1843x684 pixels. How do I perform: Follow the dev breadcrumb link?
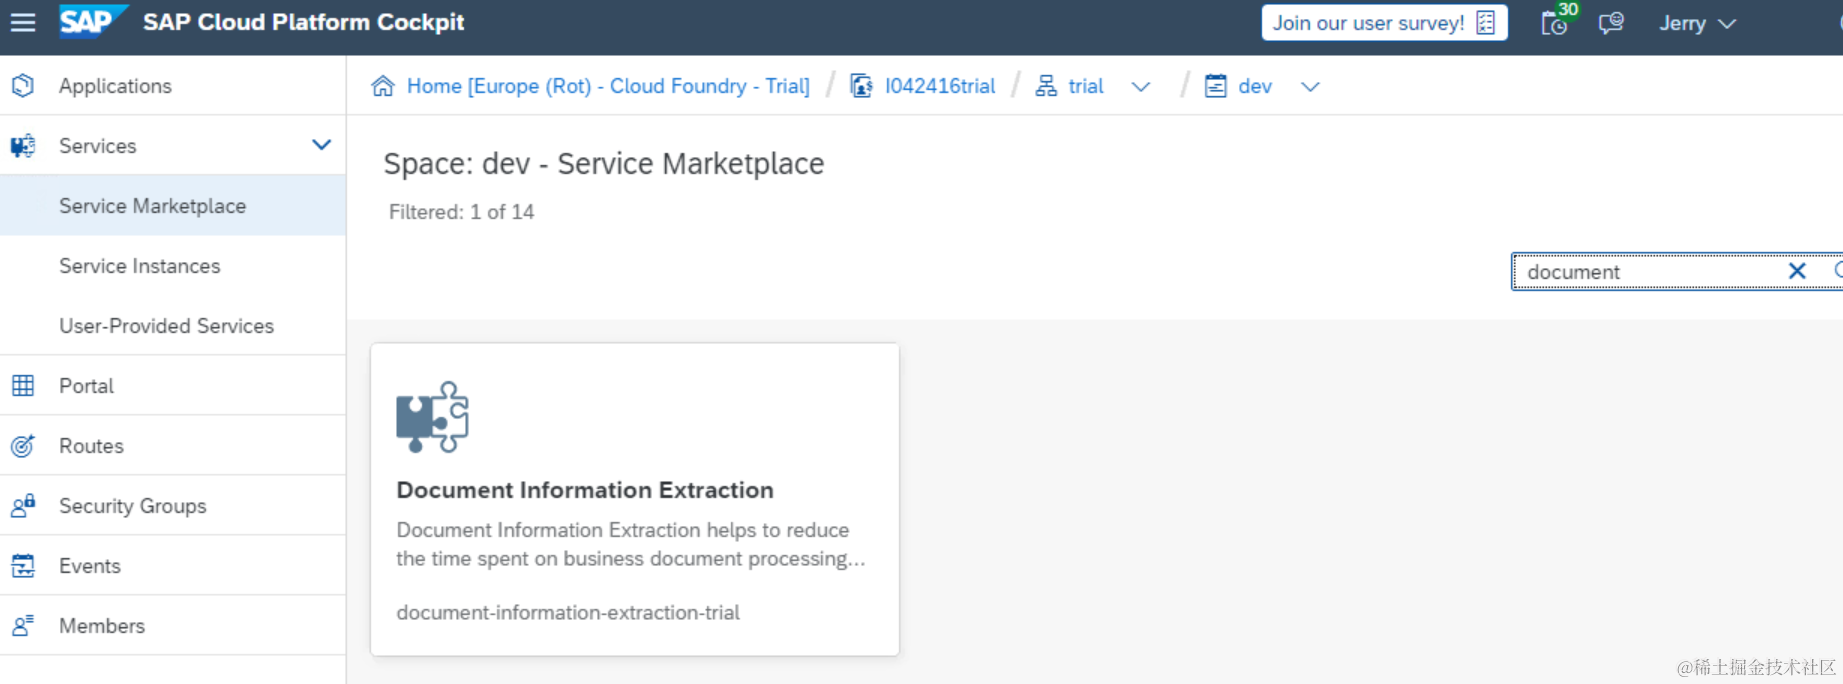(x=1255, y=86)
